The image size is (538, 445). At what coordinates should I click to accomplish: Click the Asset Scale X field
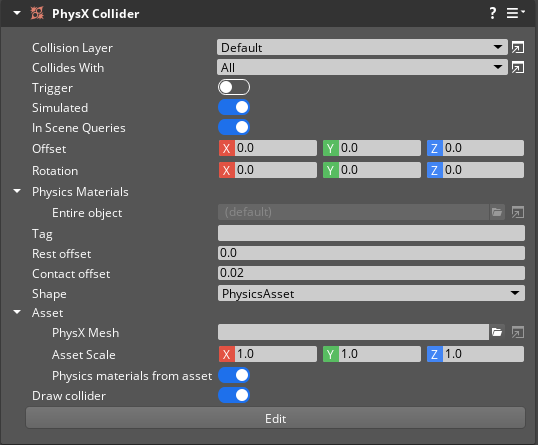pos(276,354)
